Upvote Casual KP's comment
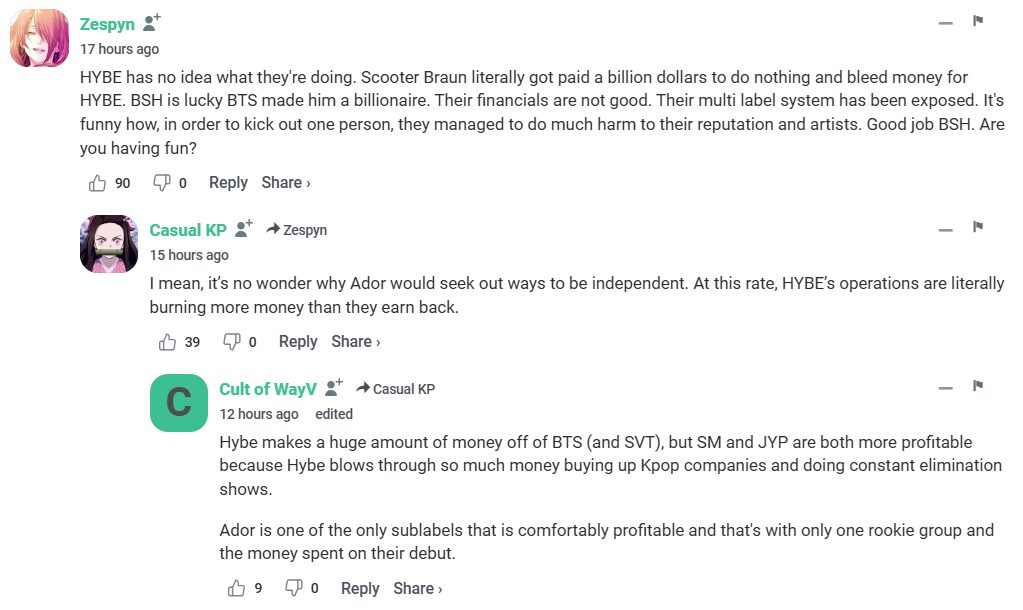1023x610 pixels. coord(167,342)
